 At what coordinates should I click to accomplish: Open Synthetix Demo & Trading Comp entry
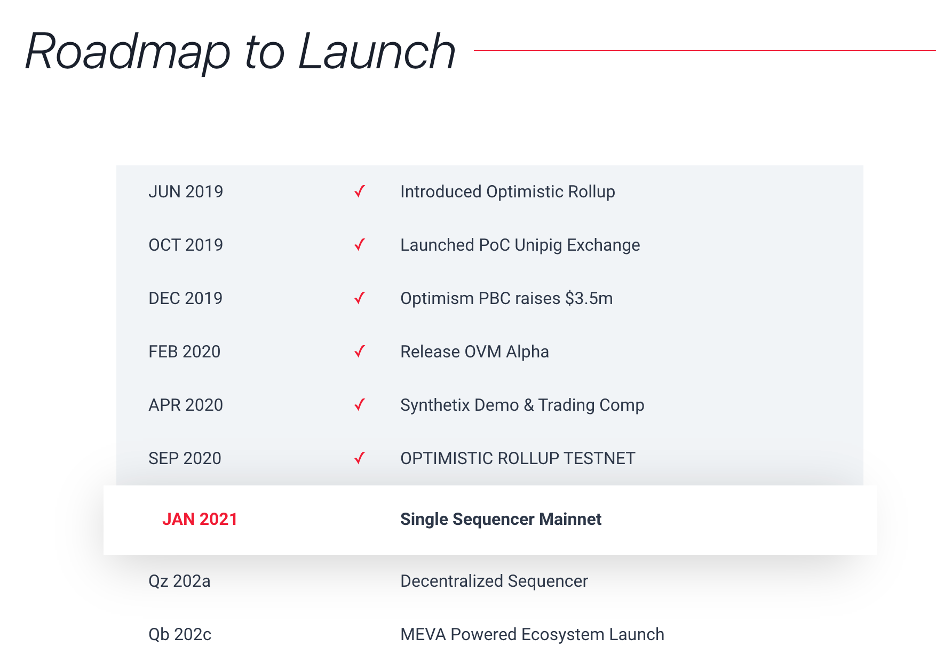pyautogui.click(x=522, y=405)
